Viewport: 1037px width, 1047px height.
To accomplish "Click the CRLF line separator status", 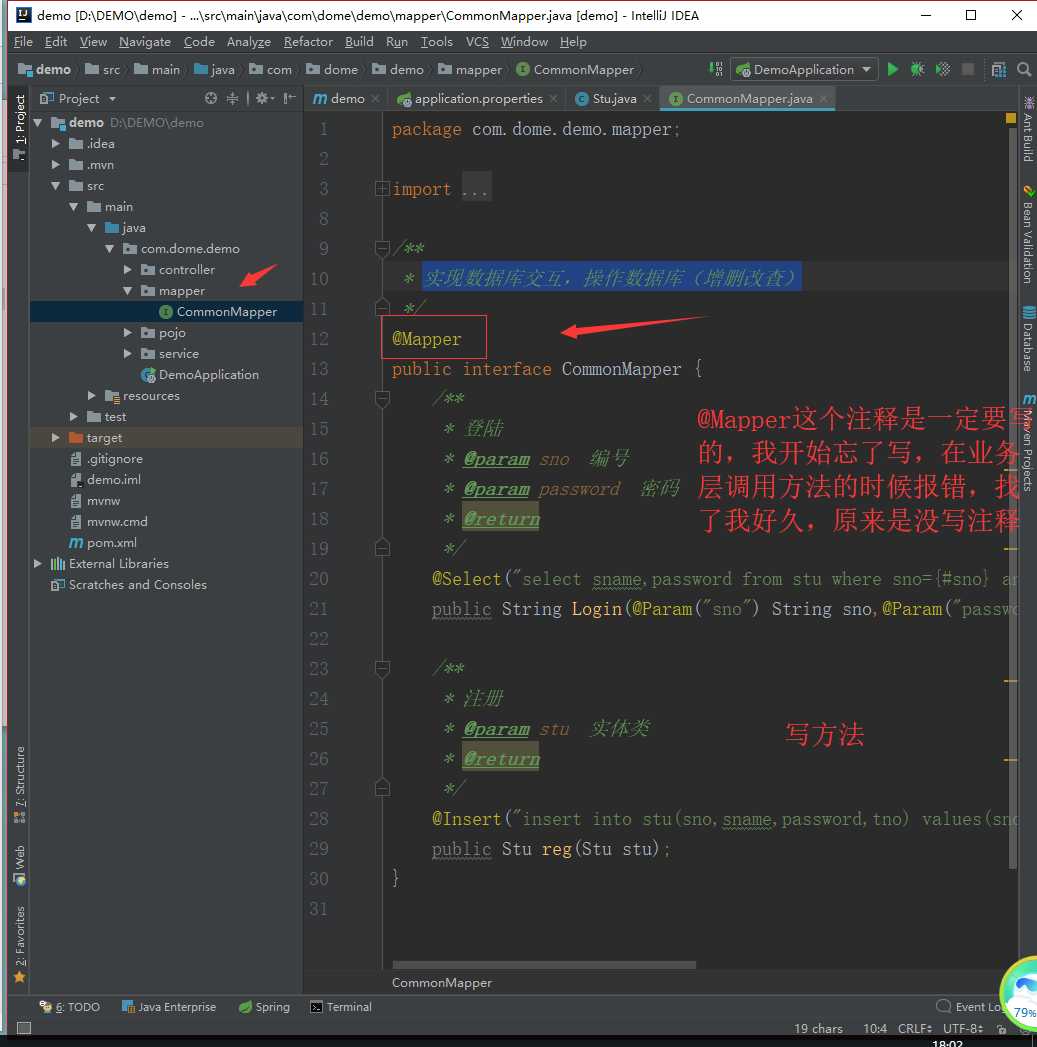I will (915, 1028).
